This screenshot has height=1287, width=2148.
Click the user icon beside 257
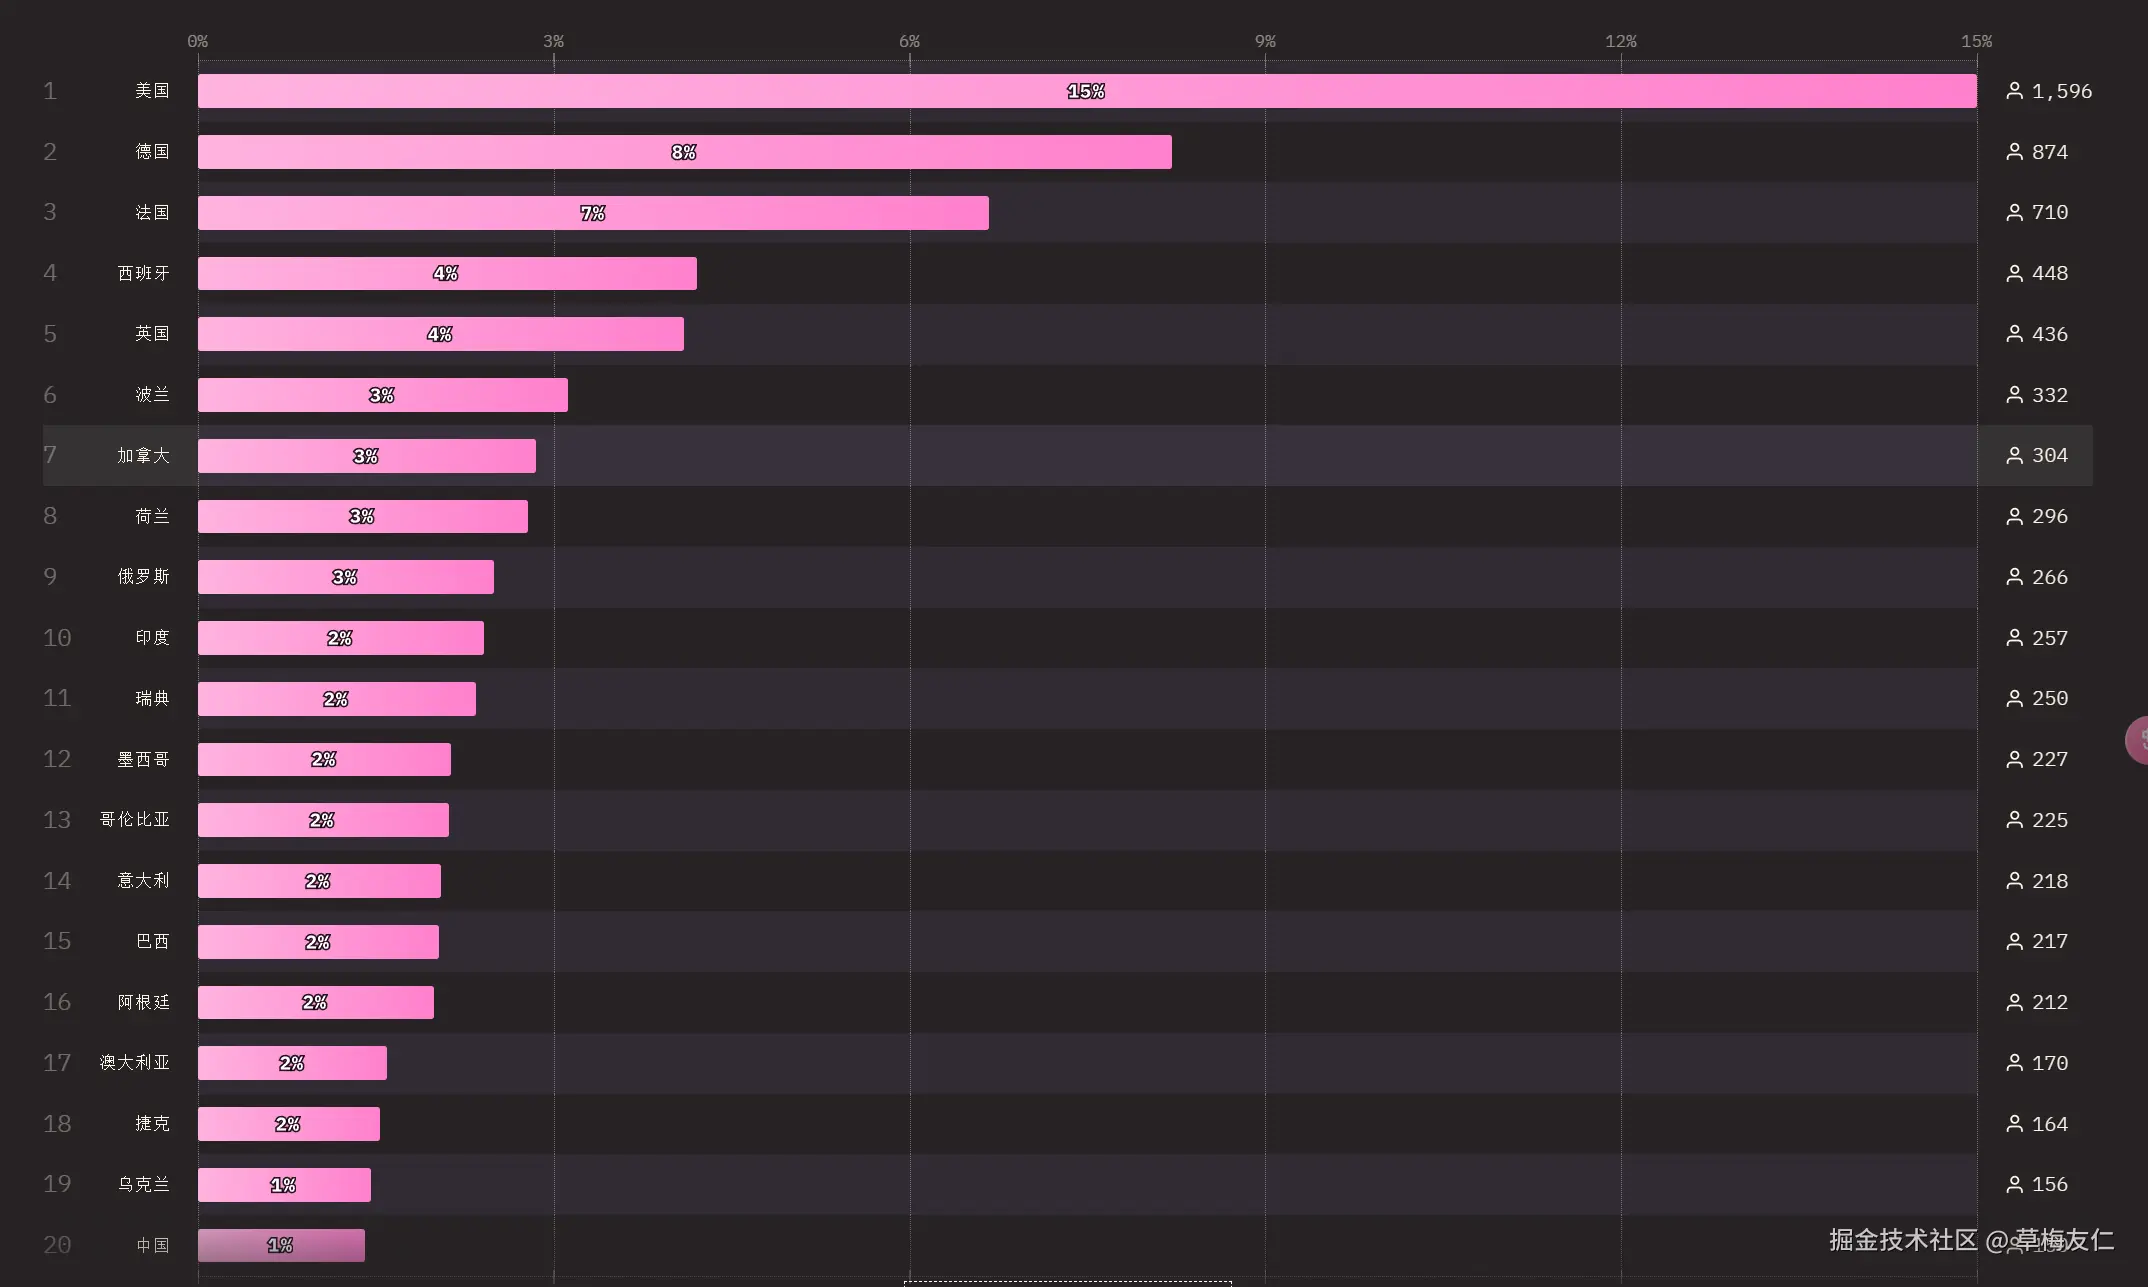(2014, 638)
